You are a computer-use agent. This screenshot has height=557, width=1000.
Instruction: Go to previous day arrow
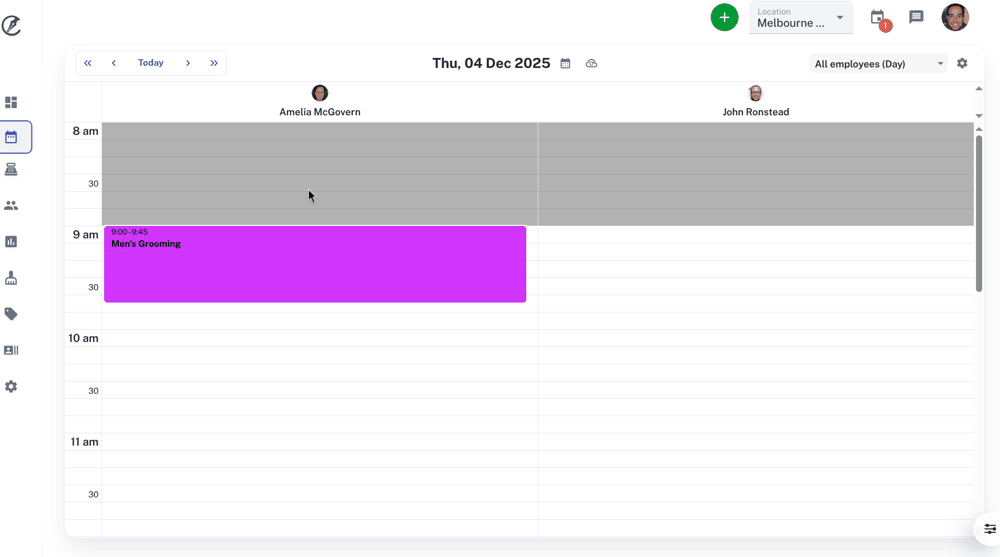(x=114, y=63)
